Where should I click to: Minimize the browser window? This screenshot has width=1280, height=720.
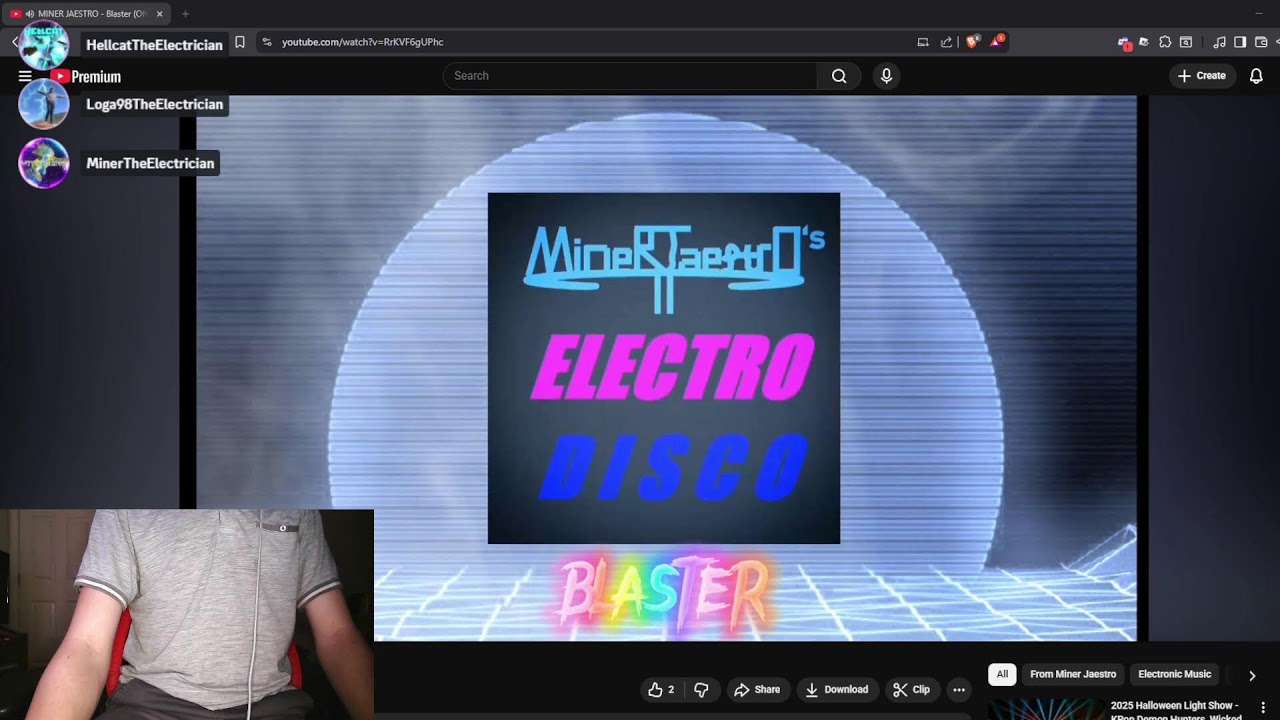click(x=1258, y=13)
